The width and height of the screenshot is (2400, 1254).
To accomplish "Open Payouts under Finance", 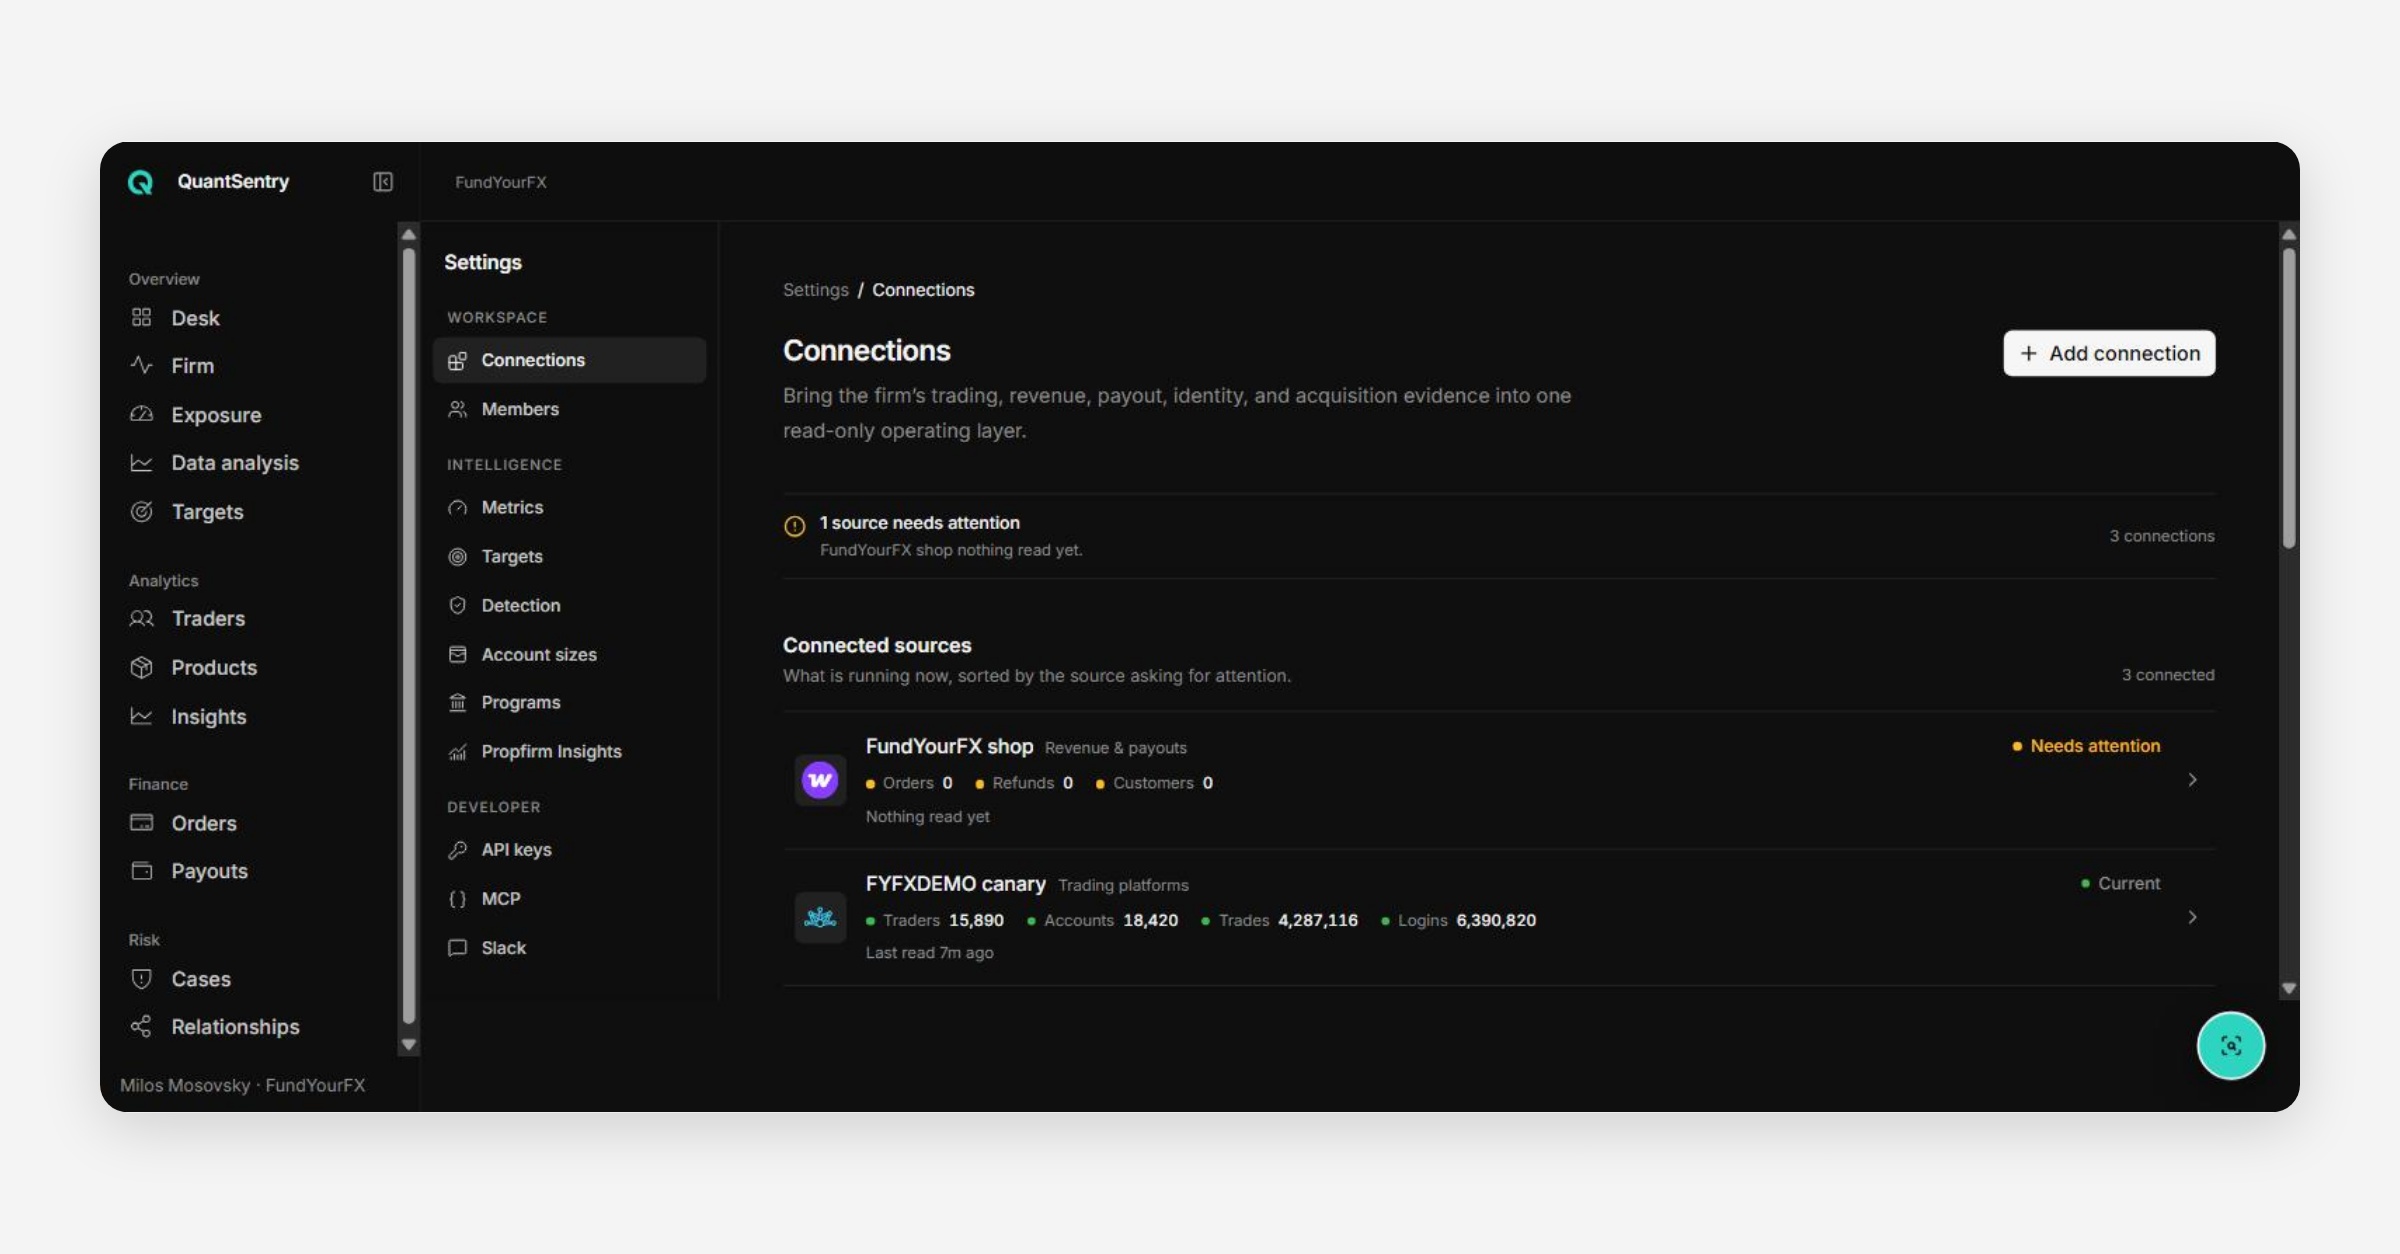I will (x=209, y=871).
